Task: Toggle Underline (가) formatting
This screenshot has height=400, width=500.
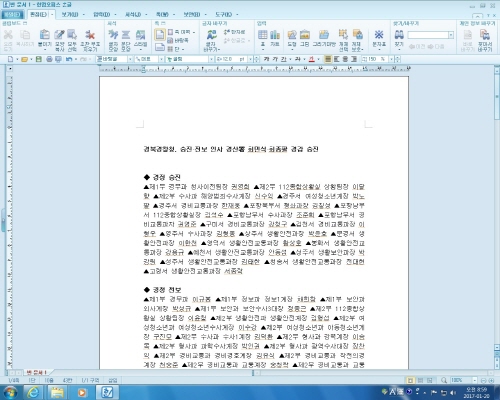Action: pos(284,59)
